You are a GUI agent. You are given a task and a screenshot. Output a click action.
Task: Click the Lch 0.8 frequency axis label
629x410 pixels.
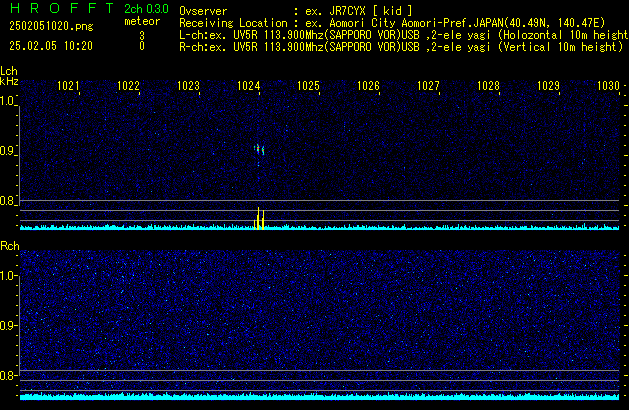point(7,201)
